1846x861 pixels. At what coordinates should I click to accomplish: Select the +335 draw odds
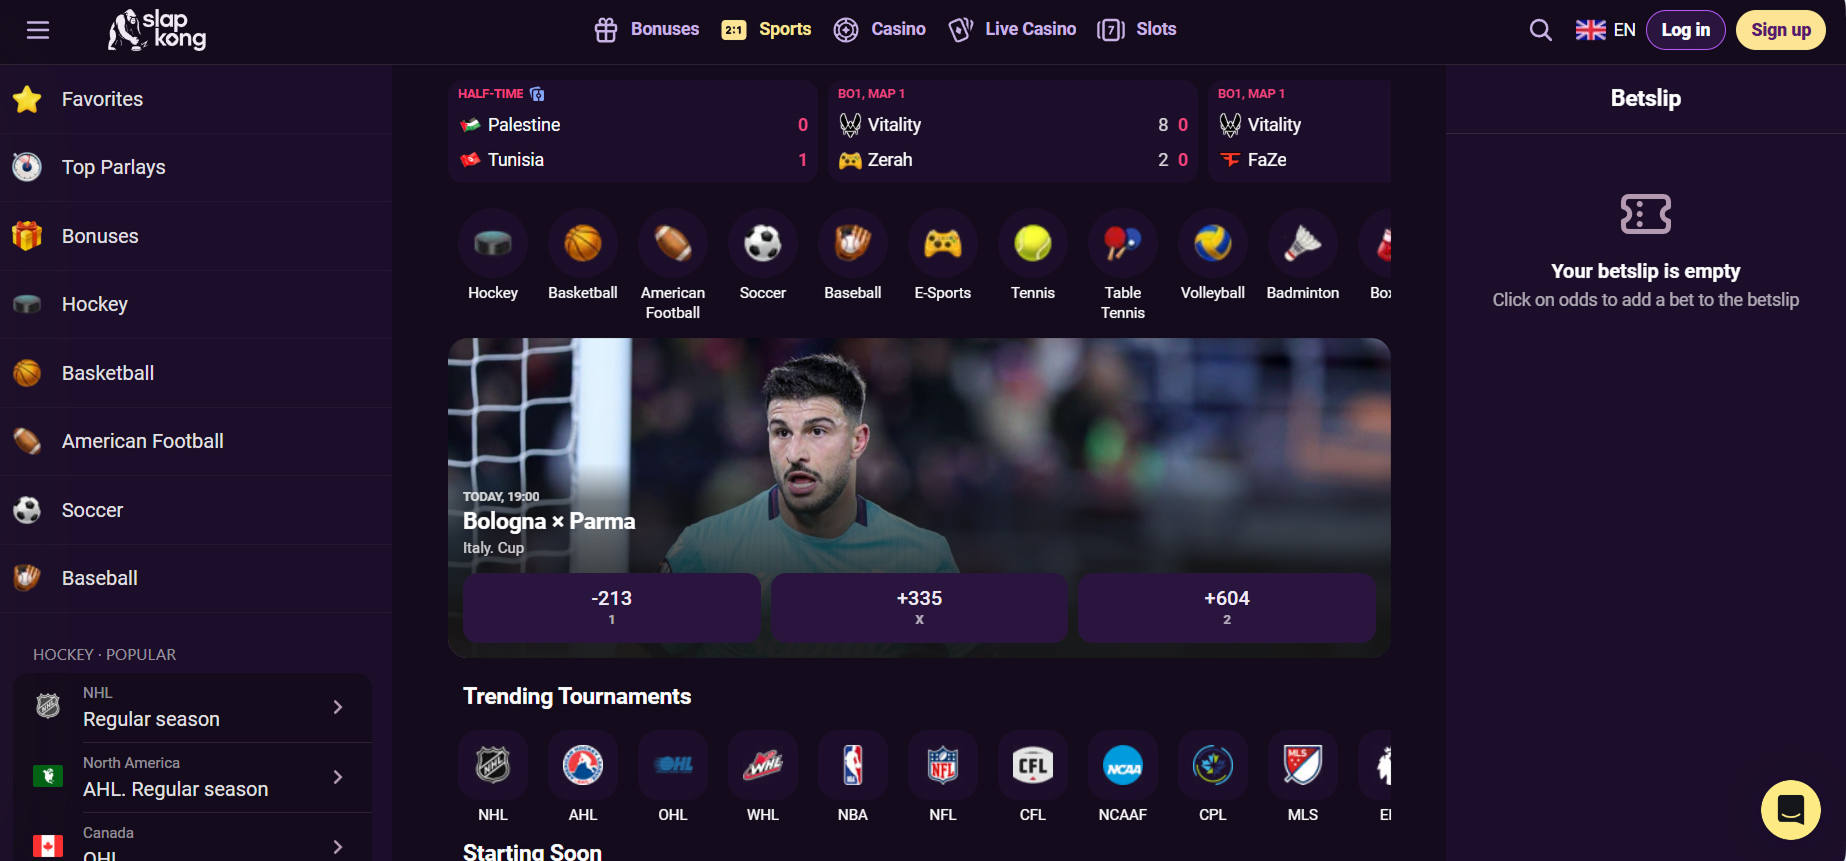click(919, 608)
